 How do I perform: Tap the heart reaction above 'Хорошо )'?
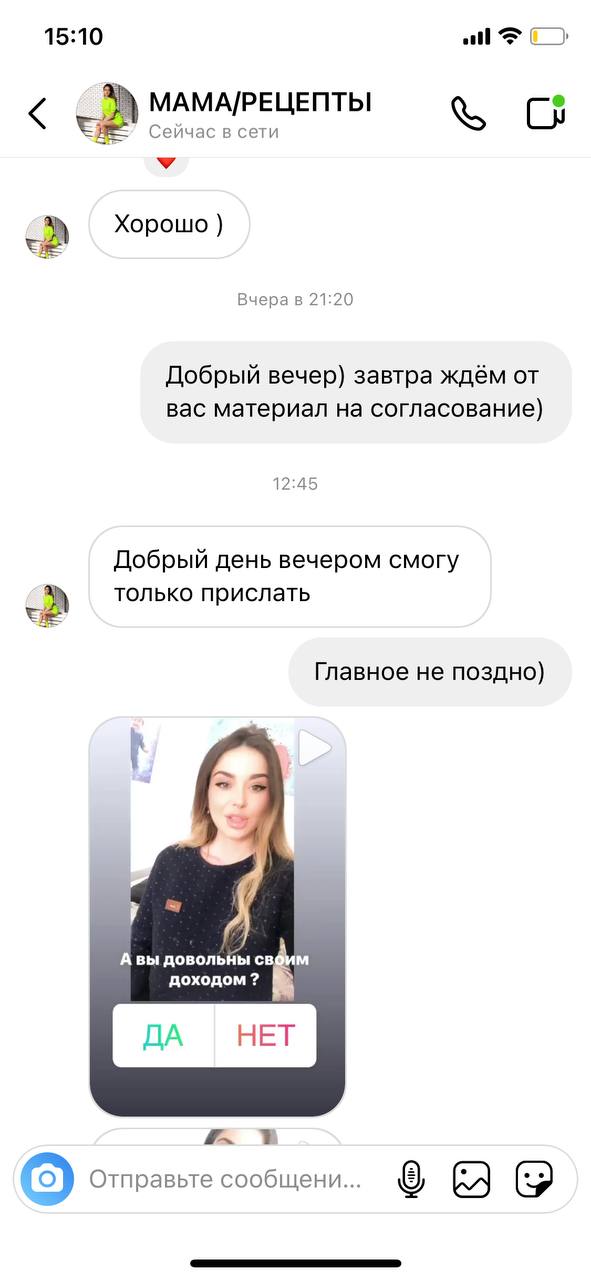166,161
